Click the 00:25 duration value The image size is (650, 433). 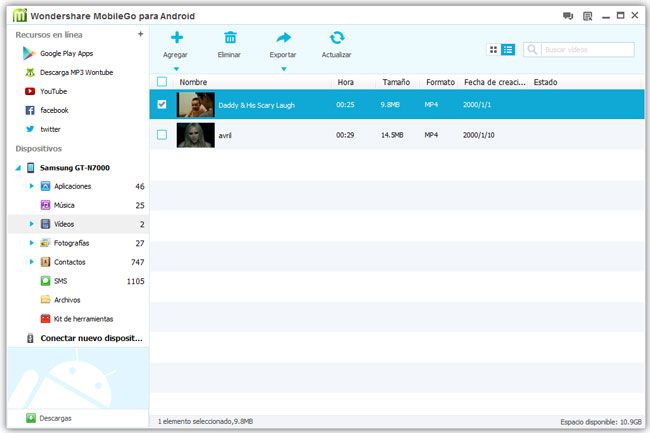click(345, 105)
